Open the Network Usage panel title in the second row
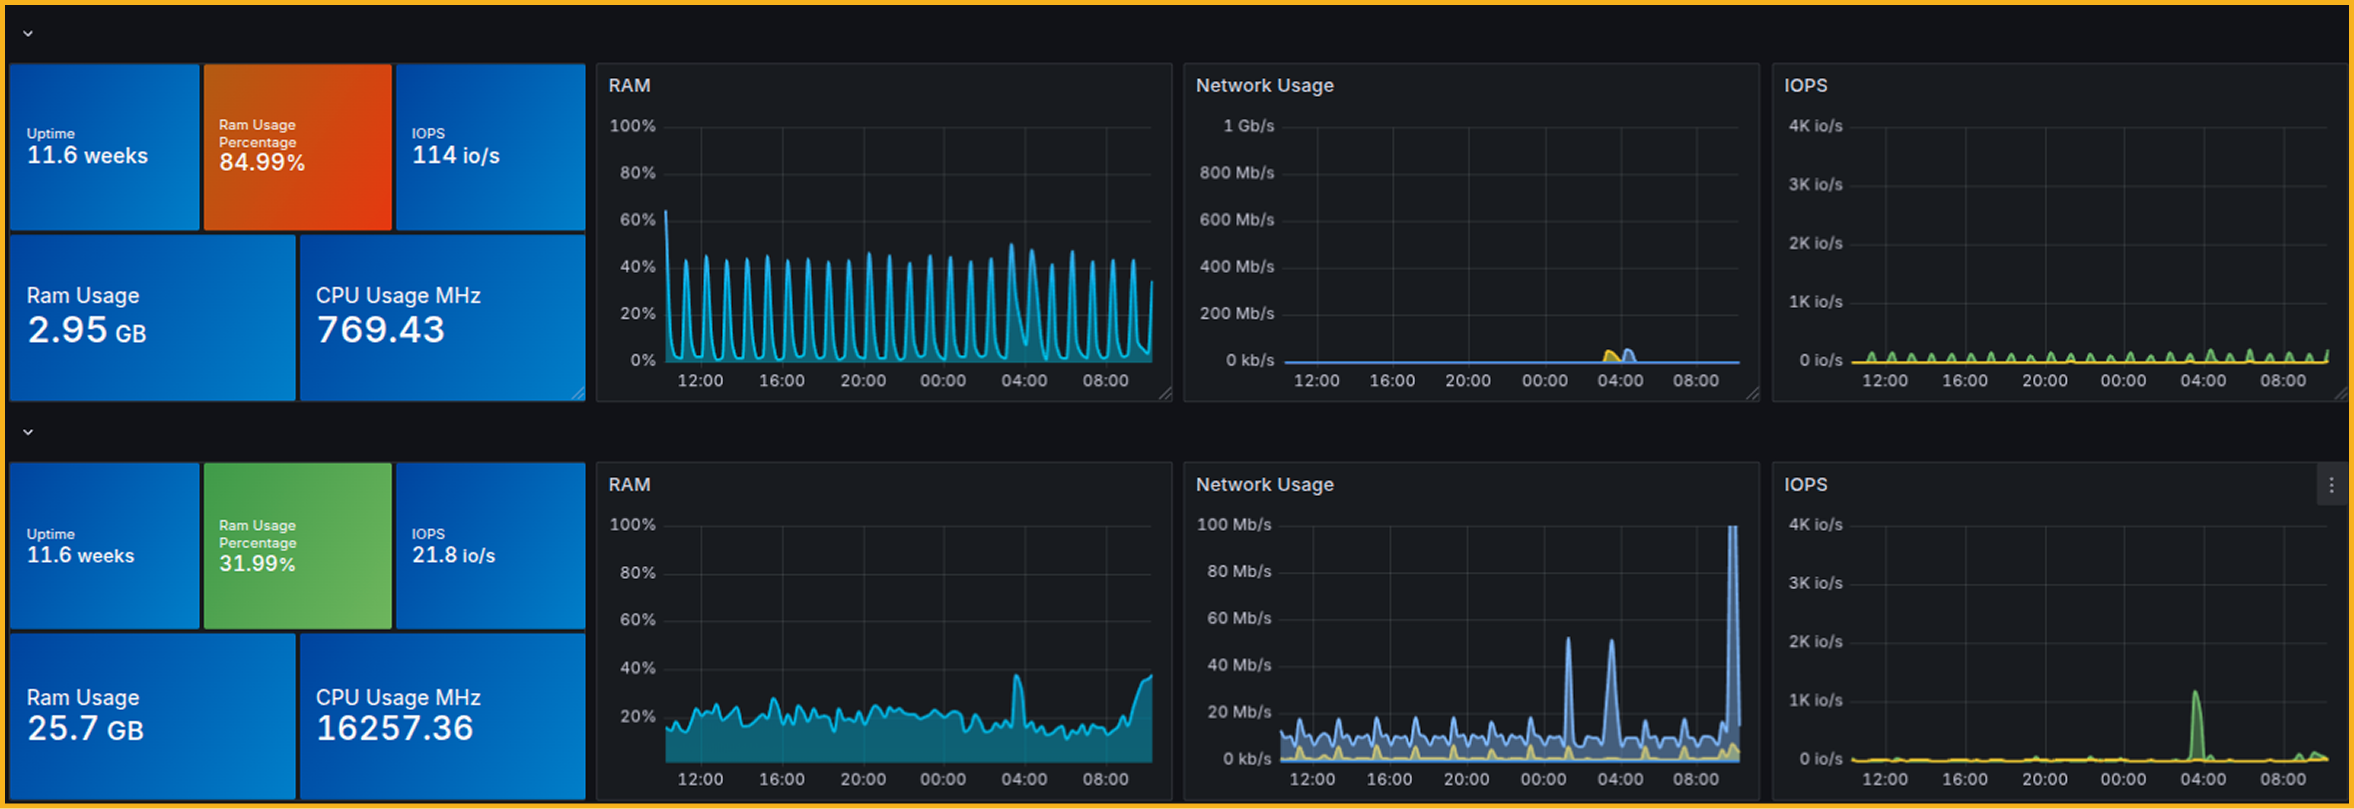The height and width of the screenshot is (809, 2354). point(1264,485)
